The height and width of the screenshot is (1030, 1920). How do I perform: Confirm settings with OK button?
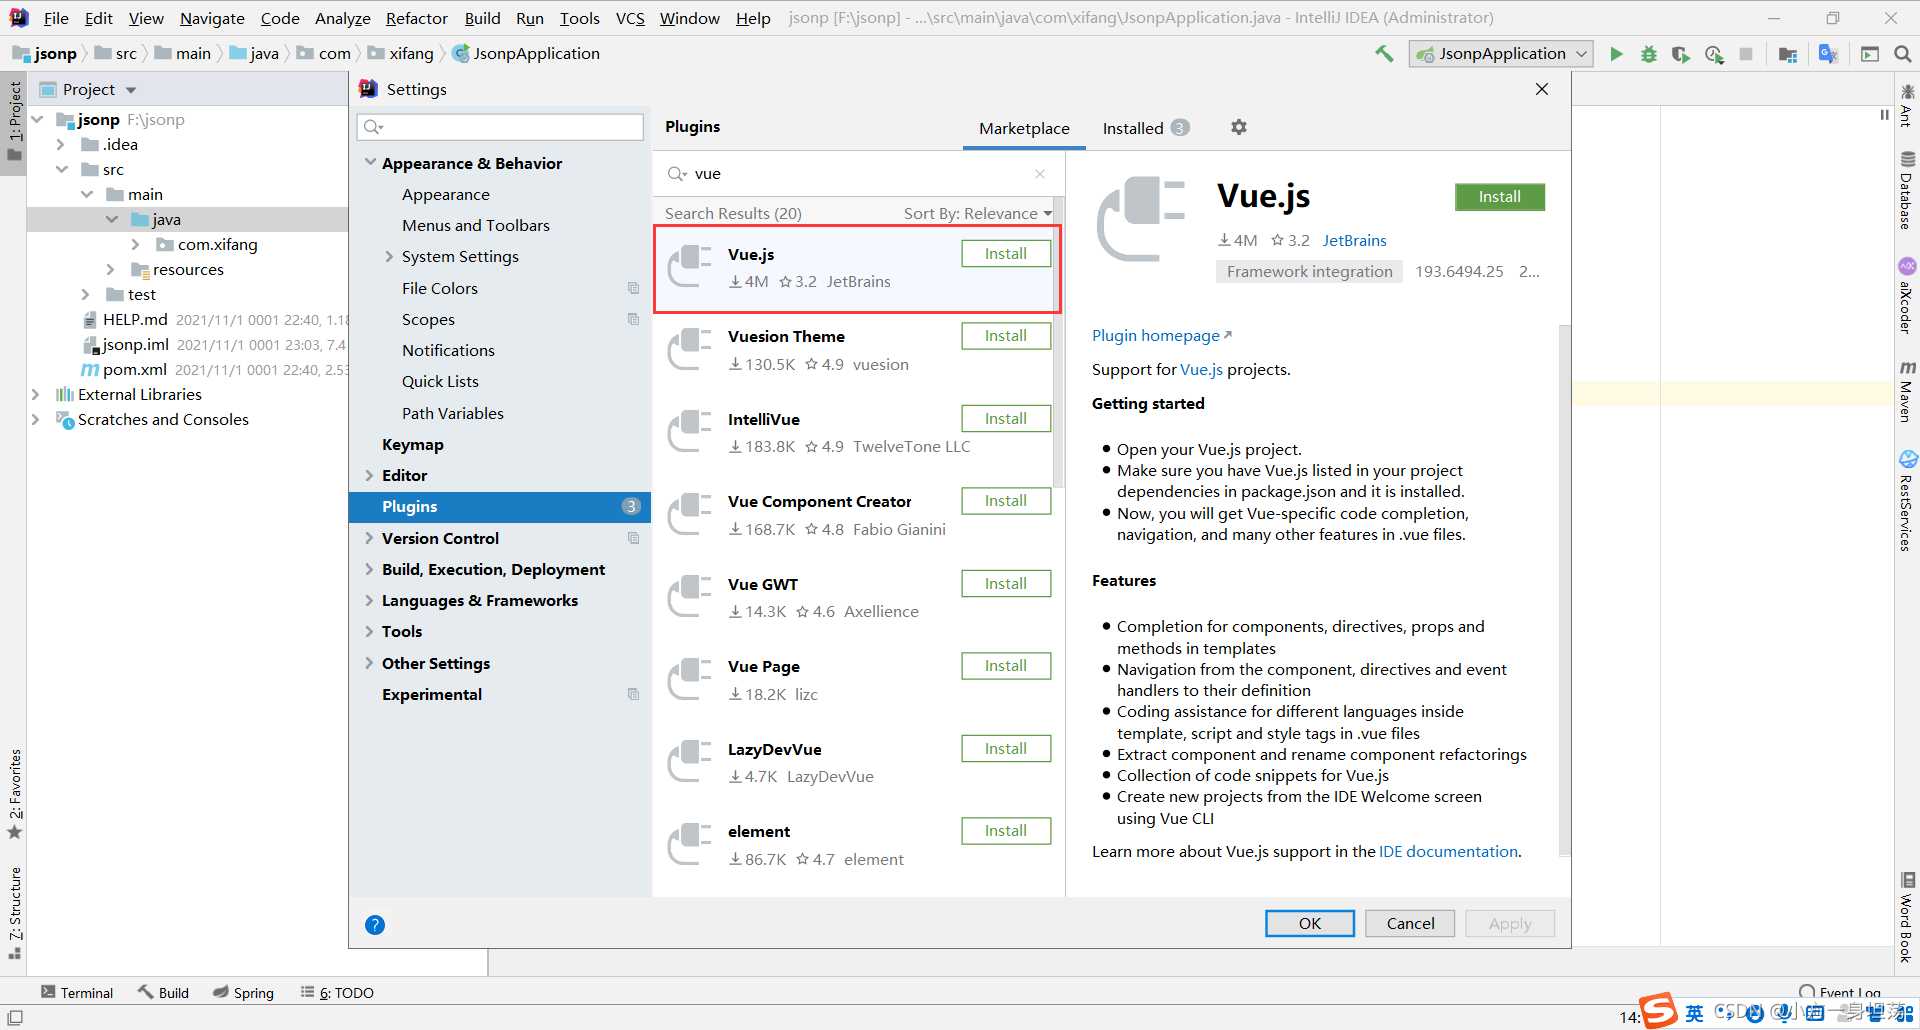coord(1310,924)
